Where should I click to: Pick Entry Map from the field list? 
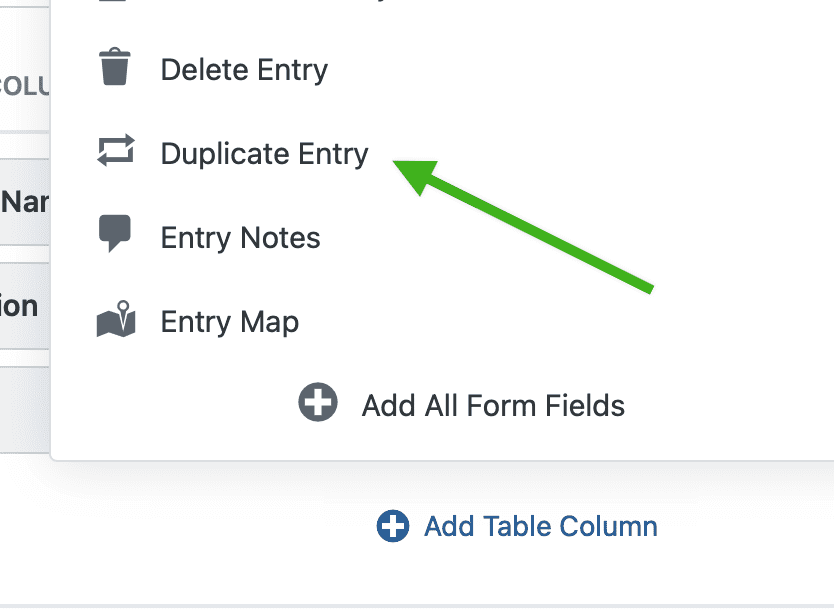pyautogui.click(x=228, y=321)
